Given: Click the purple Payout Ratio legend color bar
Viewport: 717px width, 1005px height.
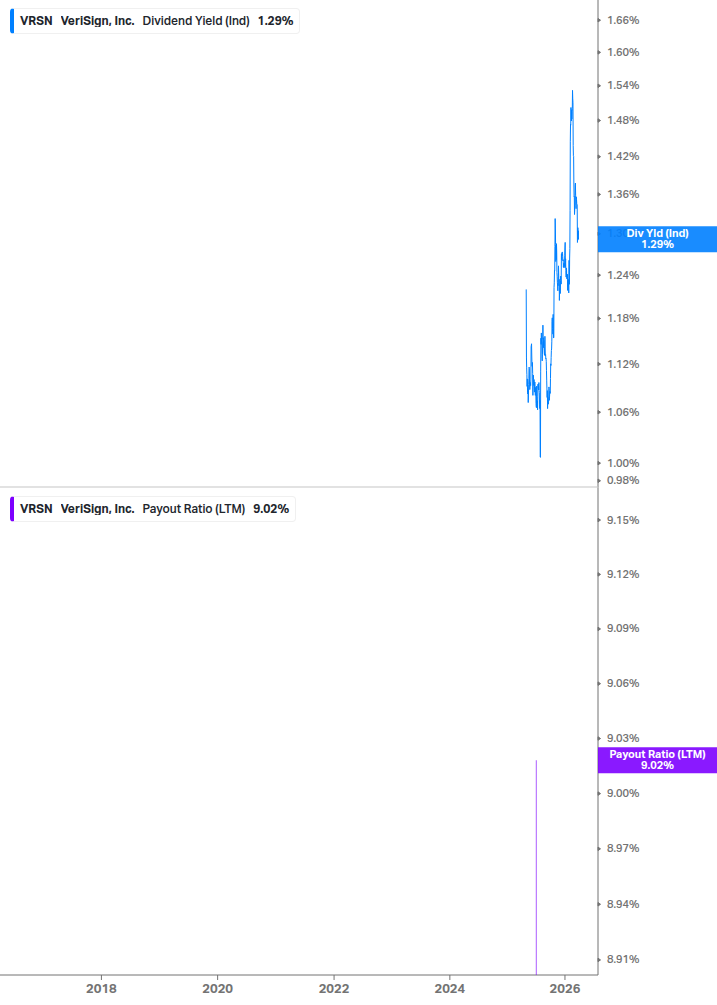Looking at the screenshot, I should coord(12,509).
